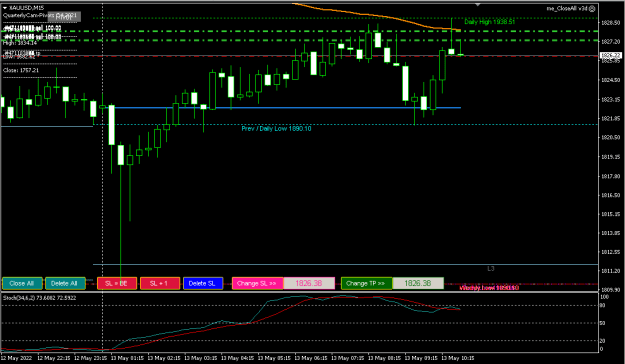Click the 1820.50 price scale label
Screen dimensions: 625x364
coord(610,138)
